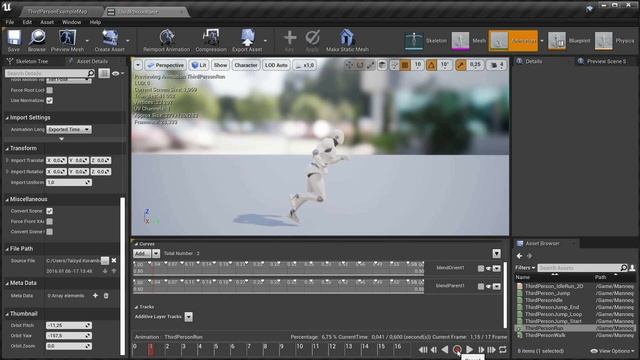Jump to the last frame
640x360 pixels.
point(491,349)
